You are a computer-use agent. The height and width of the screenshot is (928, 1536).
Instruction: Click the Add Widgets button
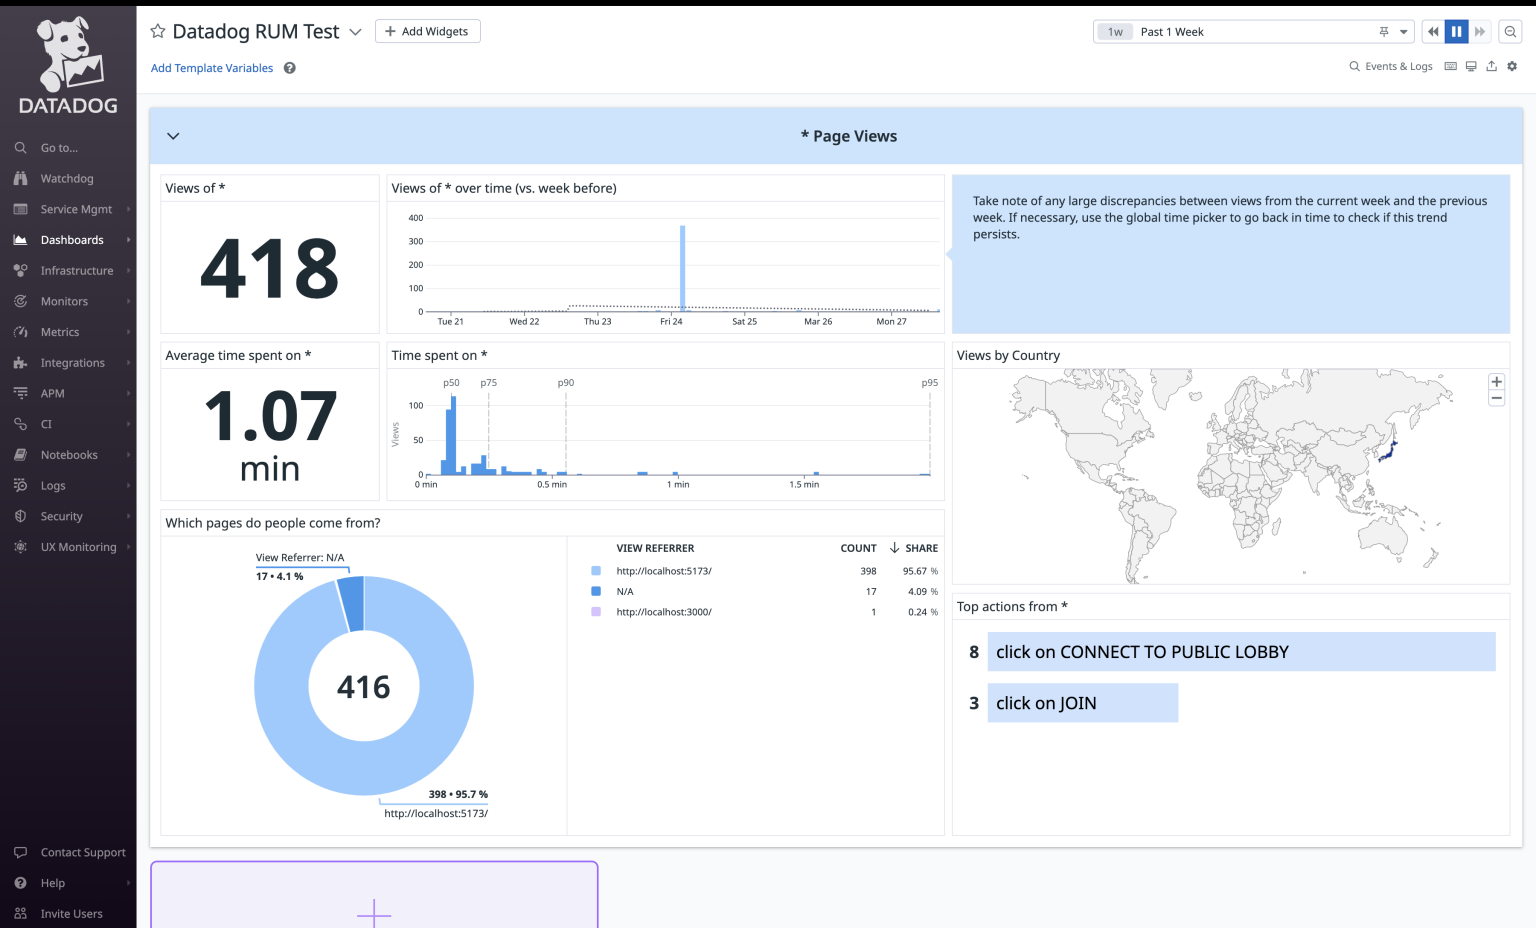tap(428, 31)
